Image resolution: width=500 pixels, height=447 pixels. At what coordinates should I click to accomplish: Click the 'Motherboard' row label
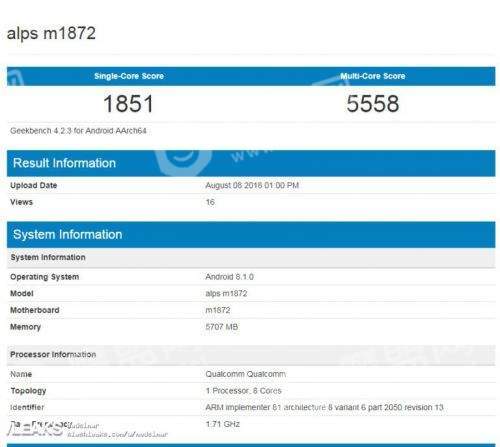35,310
